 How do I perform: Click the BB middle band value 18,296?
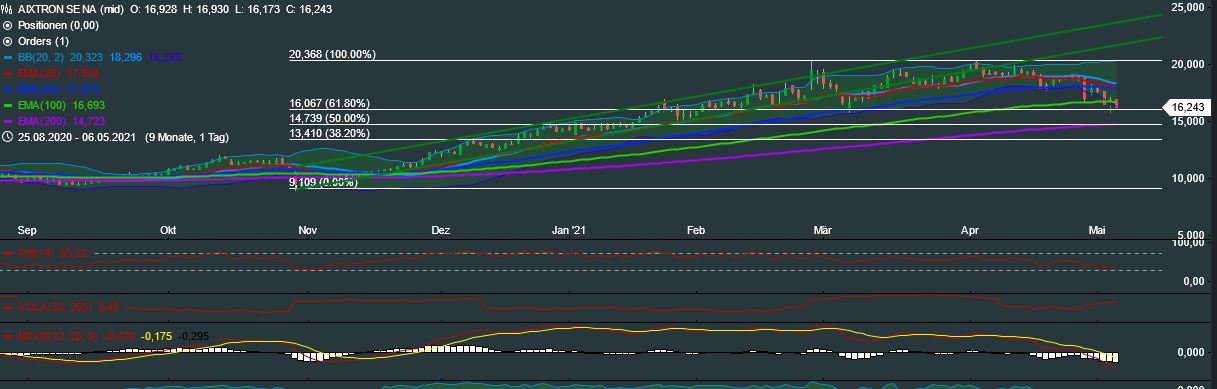125,57
